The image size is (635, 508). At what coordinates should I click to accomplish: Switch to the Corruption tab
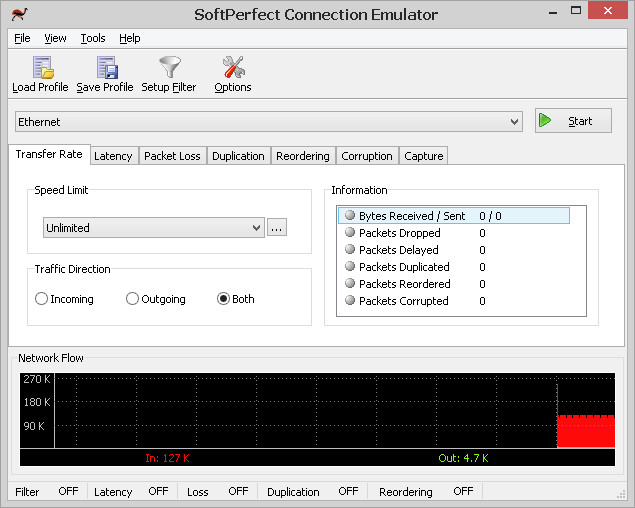coord(367,156)
